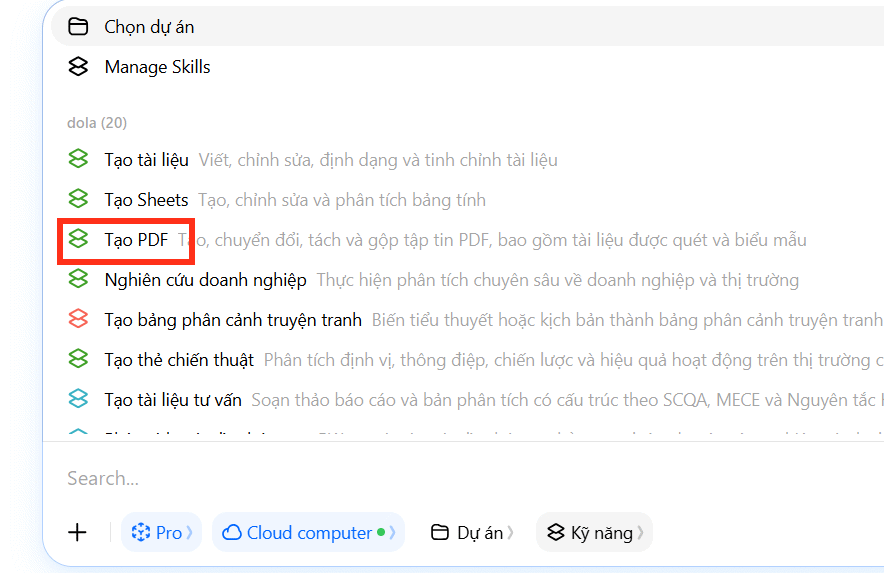The width and height of the screenshot is (884, 573).
Task: Click the Dự án label
Action: coord(480,533)
